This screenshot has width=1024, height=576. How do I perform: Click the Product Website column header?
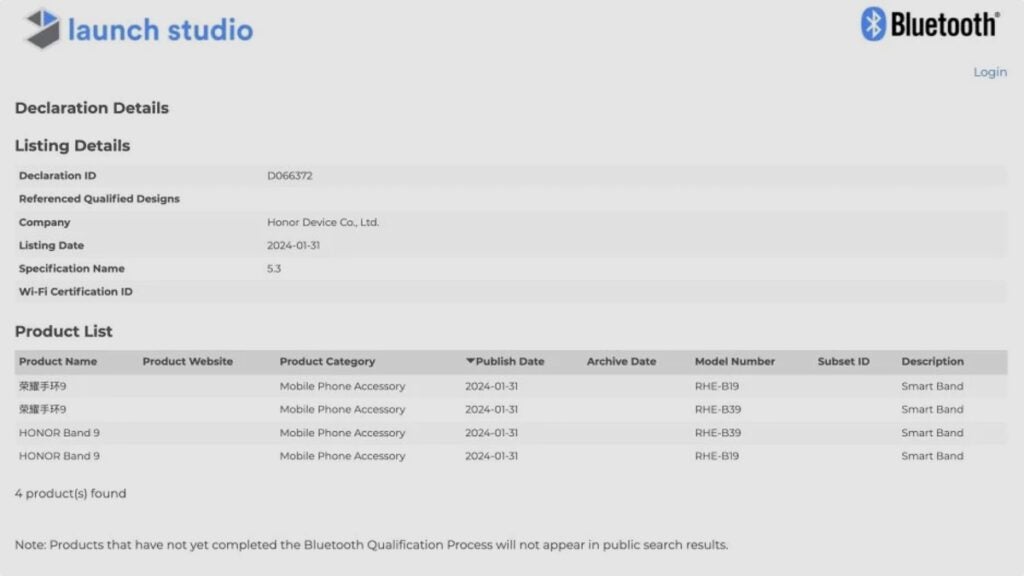pos(187,361)
